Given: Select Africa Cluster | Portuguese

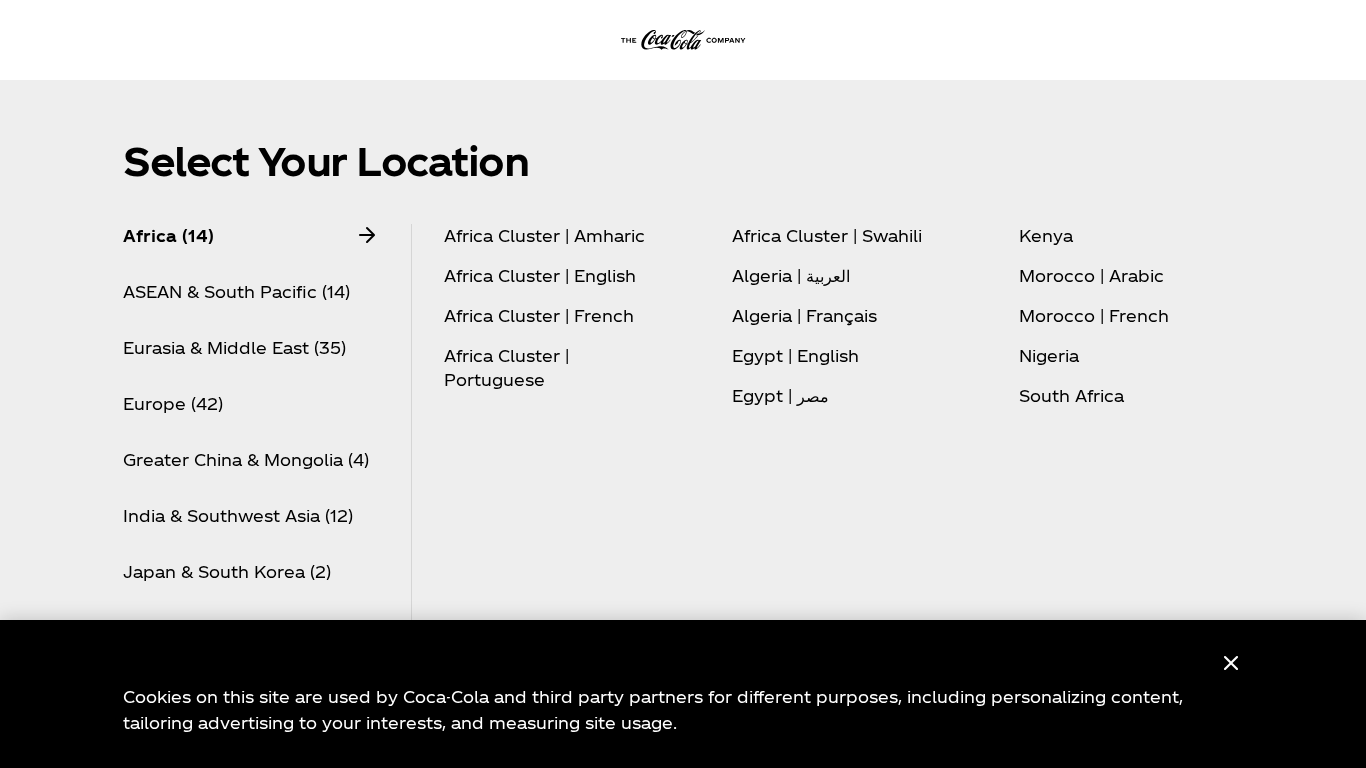Looking at the screenshot, I should click(506, 369).
